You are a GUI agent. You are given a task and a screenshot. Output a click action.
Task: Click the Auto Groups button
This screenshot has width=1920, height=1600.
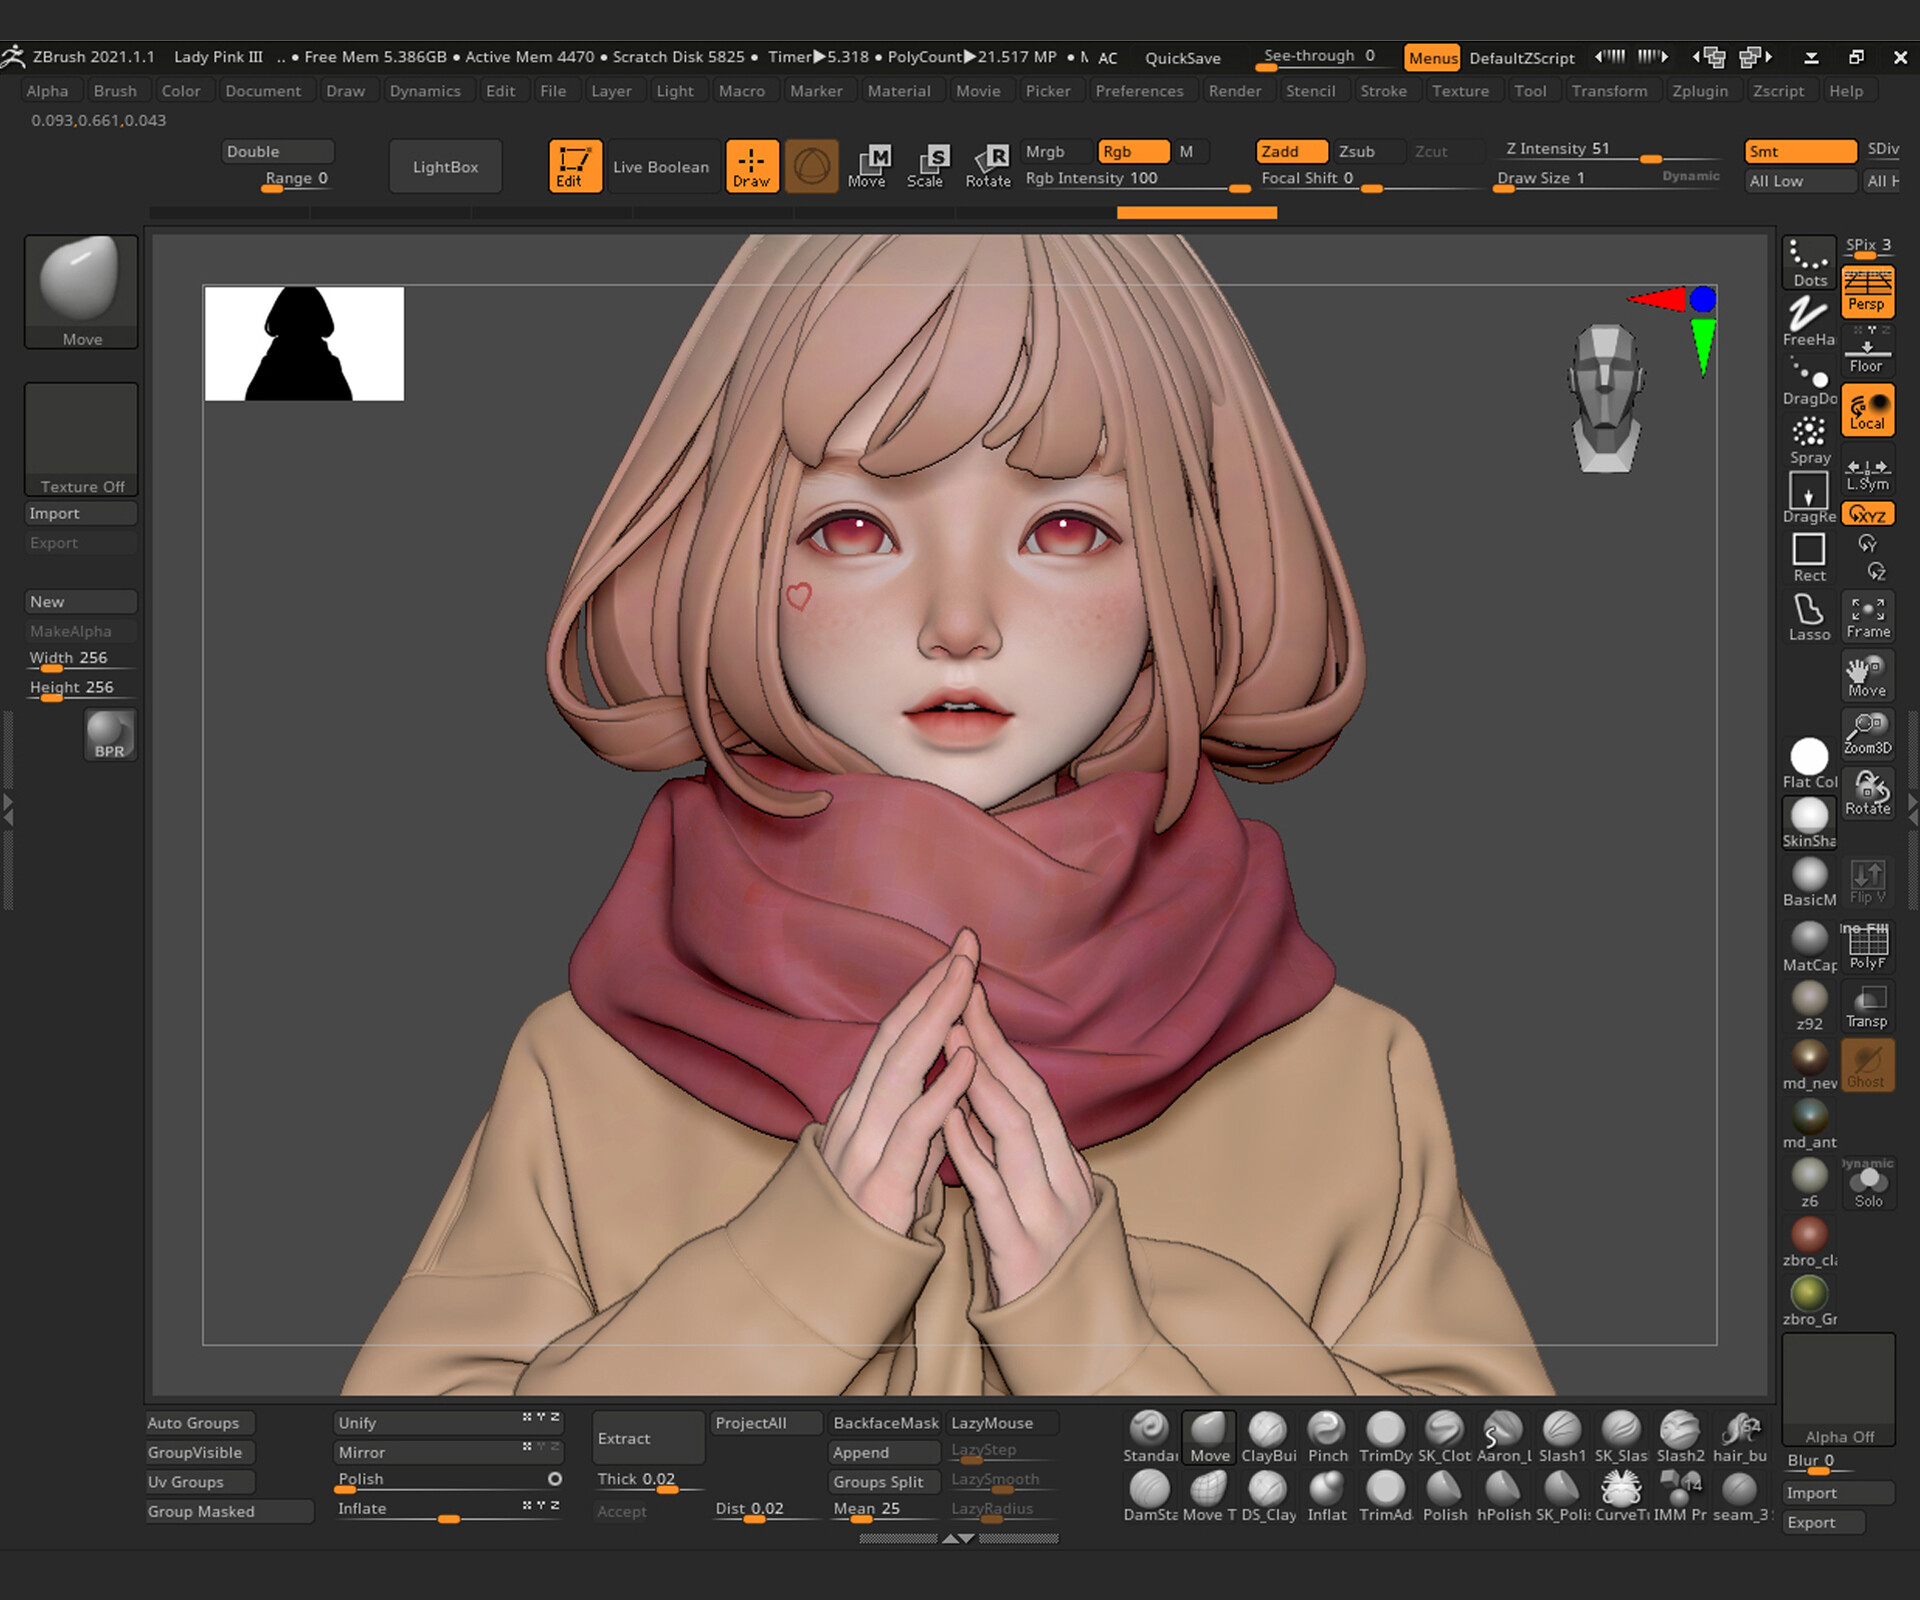tap(199, 1422)
